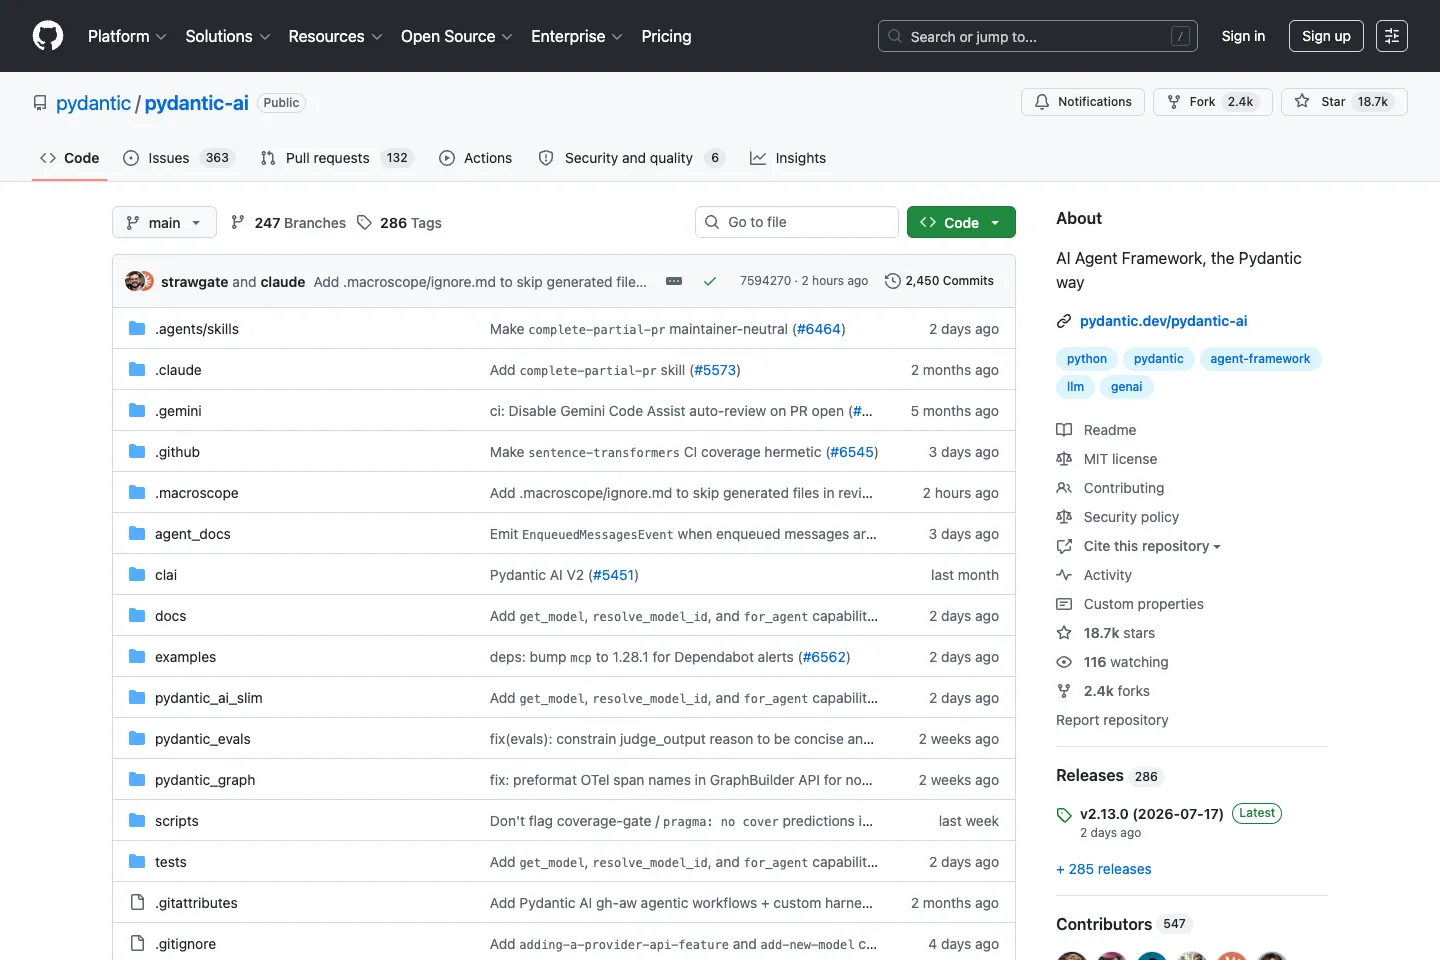1440x960 pixels.
Task: Click the book icon next to Readme
Action: (1064, 430)
